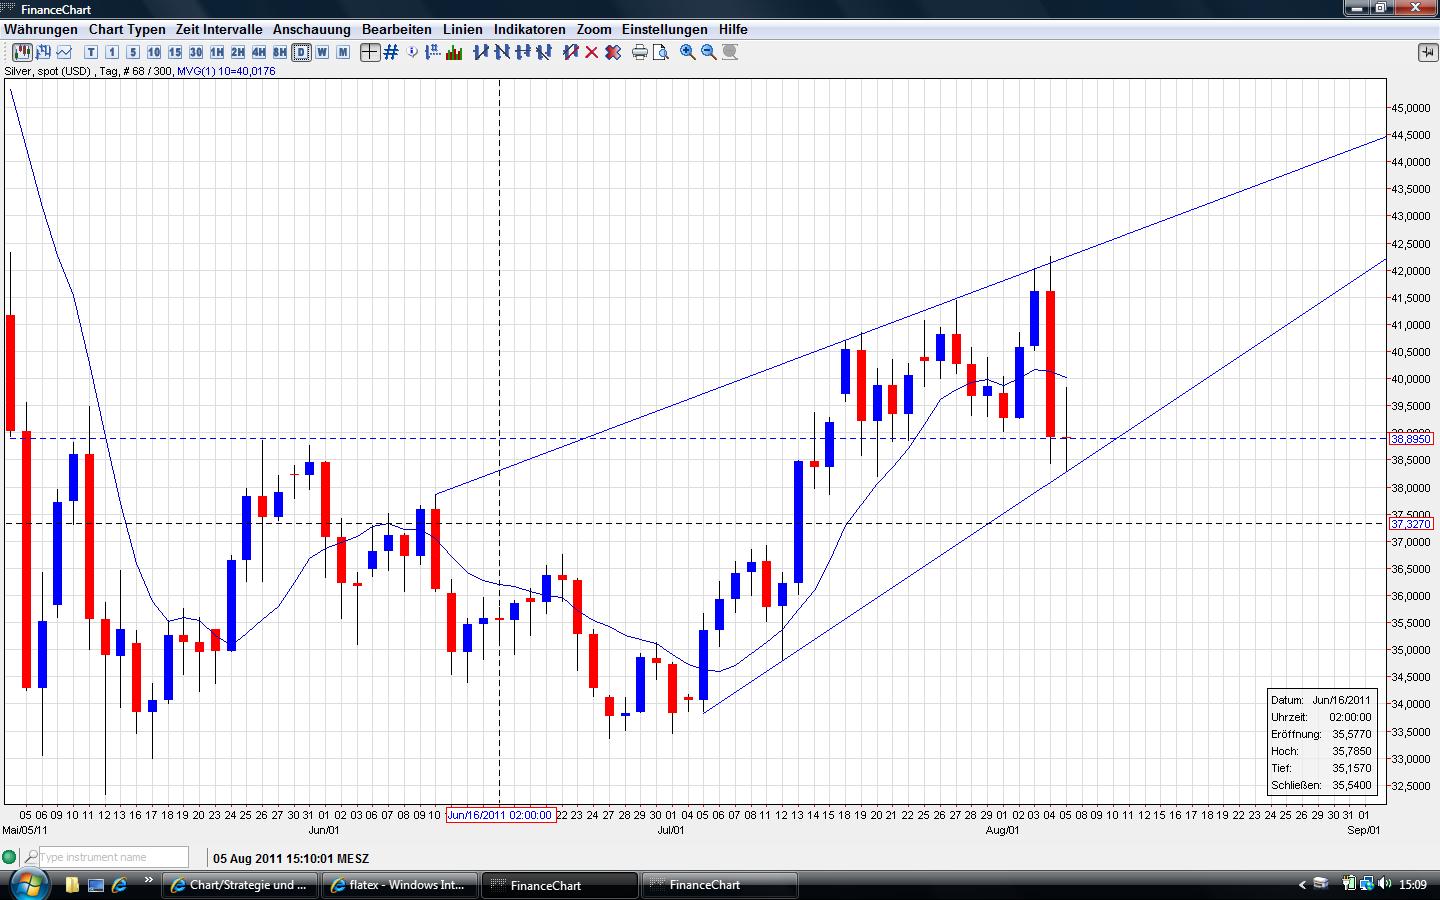Open the Einstellungen menu
Image resolution: width=1440 pixels, height=900 pixels.
click(x=665, y=29)
